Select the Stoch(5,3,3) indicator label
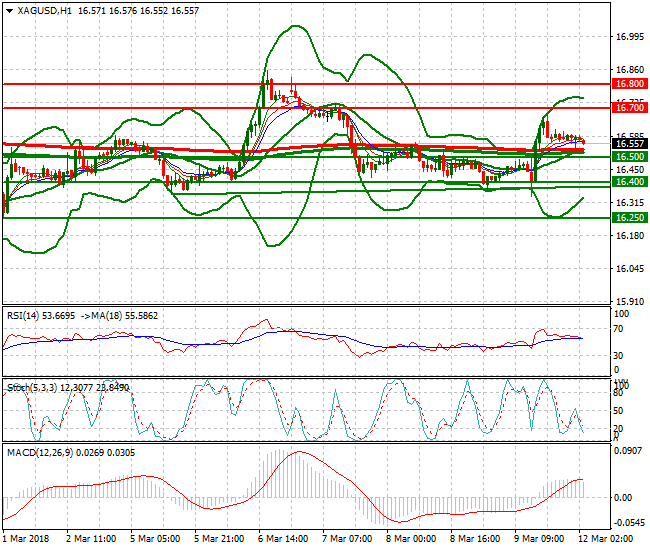The width and height of the screenshot is (650, 550). pyautogui.click(x=32, y=386)
